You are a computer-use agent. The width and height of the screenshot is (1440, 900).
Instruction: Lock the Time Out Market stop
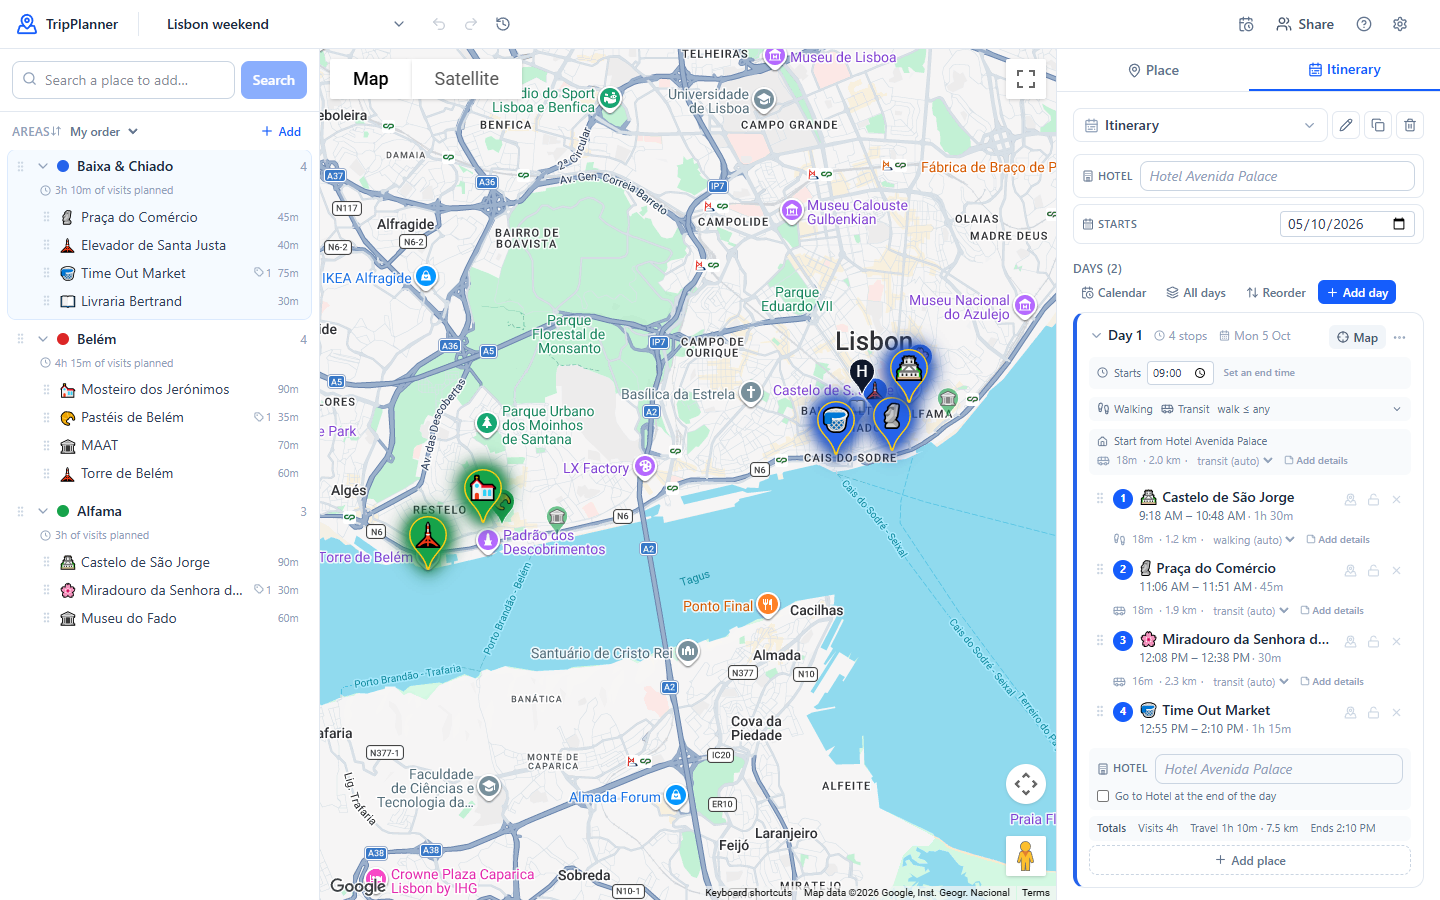click(1374, 712)
